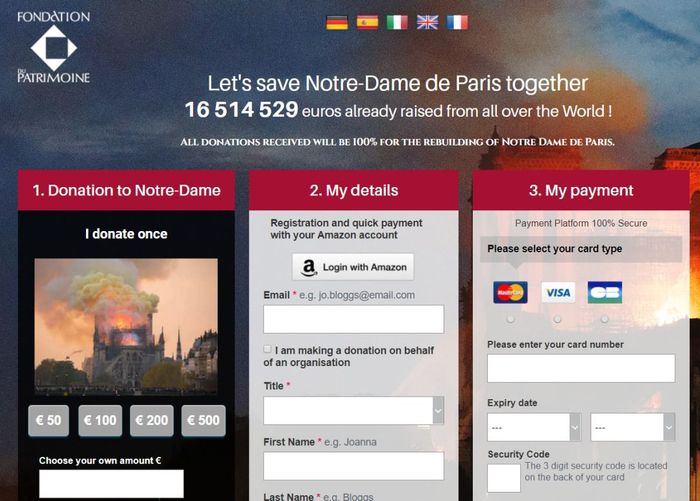Click the United Kingdom flag icon
Image resolution: width=700 pixels, height=501 pixels.
pyautogui.click(x=428, y=22)
